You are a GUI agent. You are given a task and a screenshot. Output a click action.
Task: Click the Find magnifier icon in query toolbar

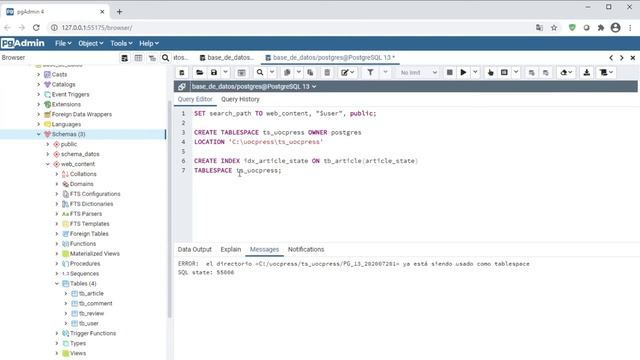click(260, 72)
